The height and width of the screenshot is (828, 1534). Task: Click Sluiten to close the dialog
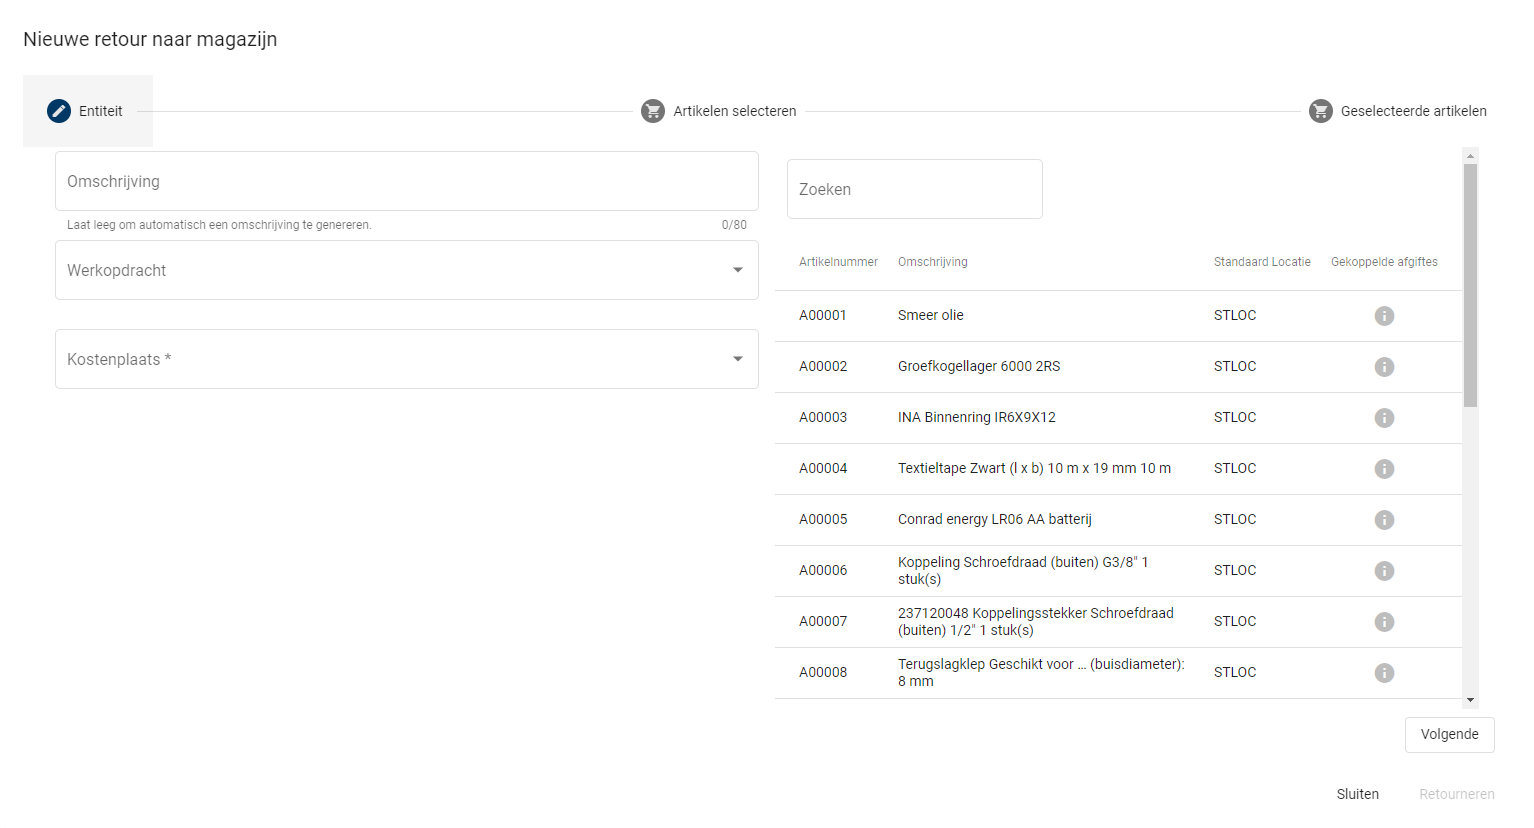click(x=1357, y=794)
